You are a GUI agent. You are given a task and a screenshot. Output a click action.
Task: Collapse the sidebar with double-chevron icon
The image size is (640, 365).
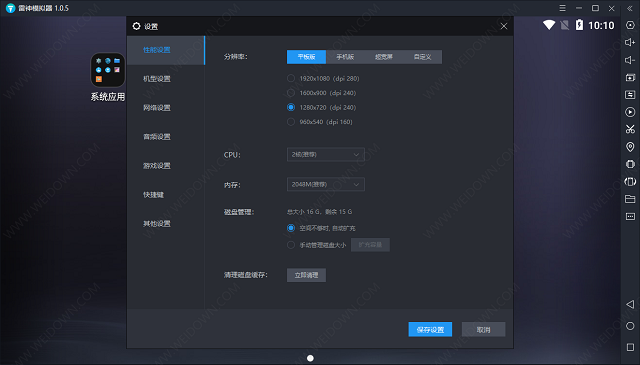(630, 8)
